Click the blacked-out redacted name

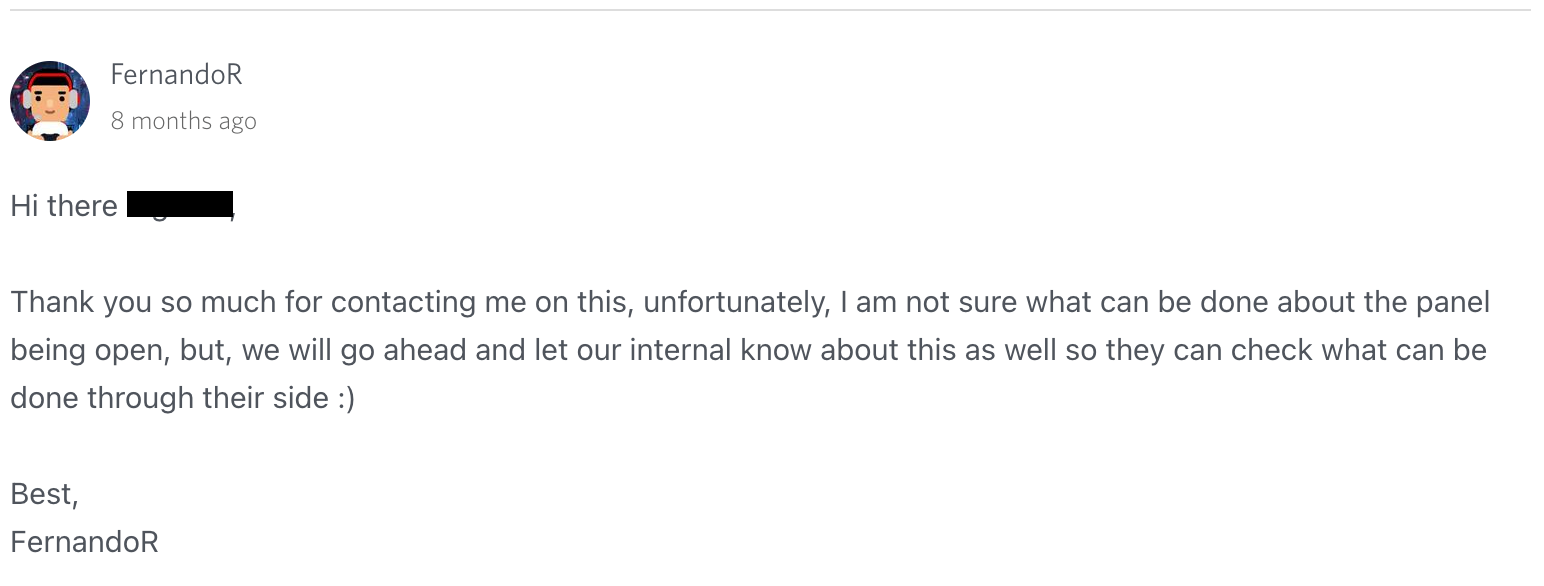[180, 205]
